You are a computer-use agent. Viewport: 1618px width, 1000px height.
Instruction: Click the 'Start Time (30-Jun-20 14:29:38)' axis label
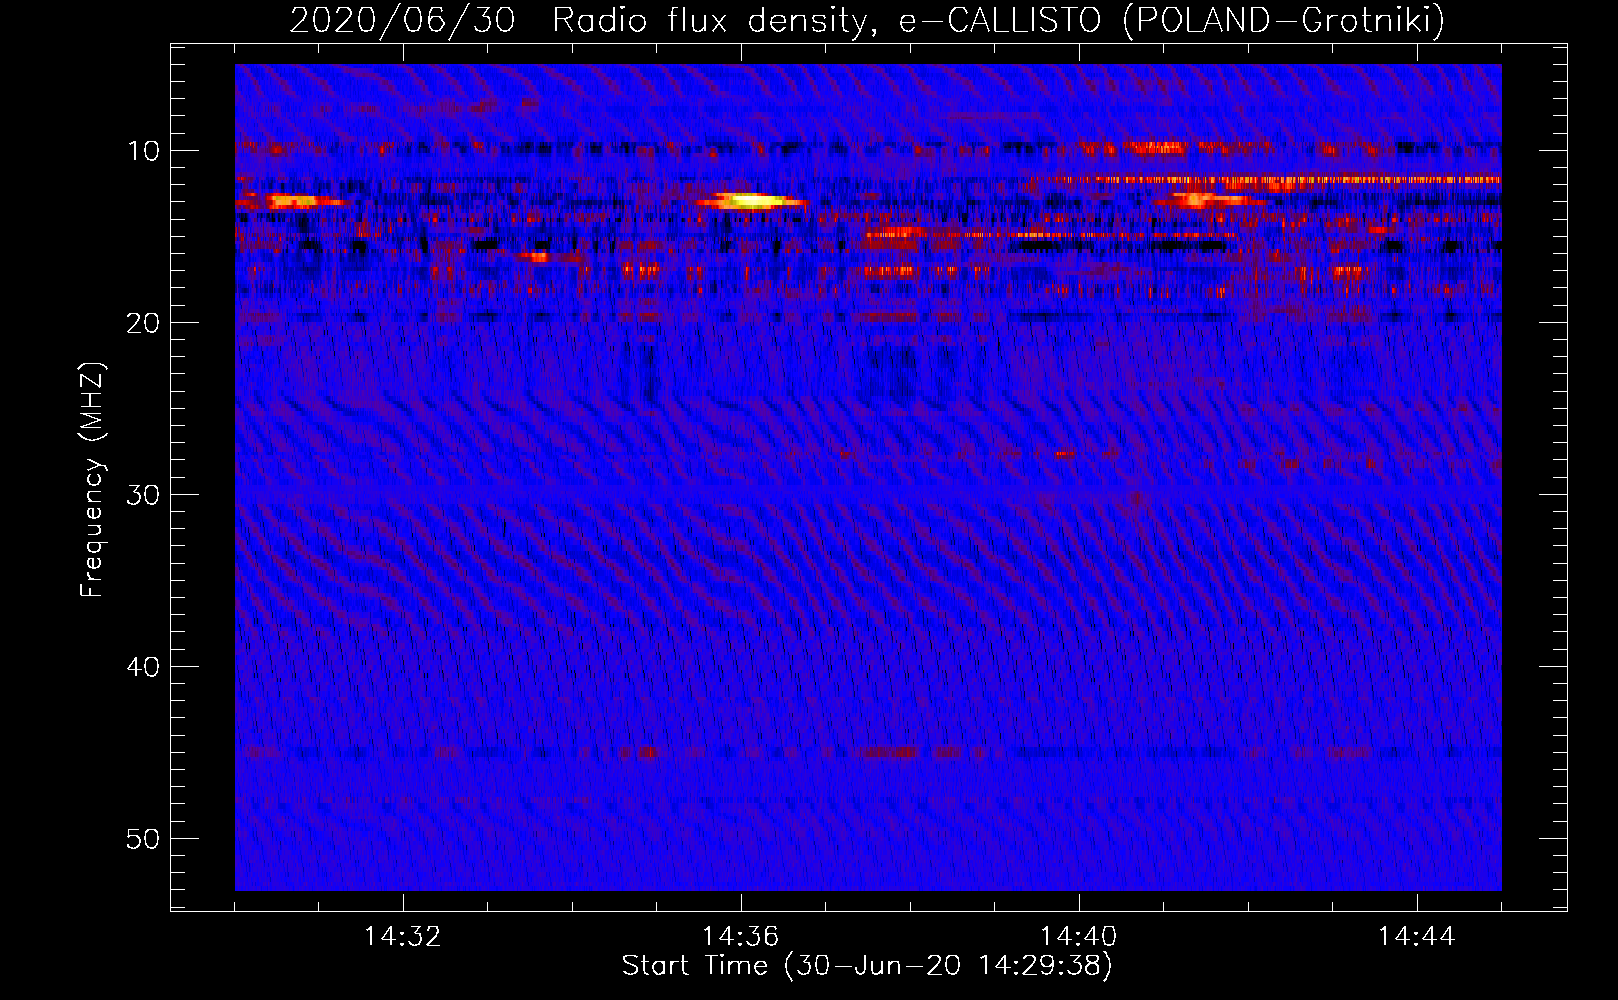[x=867, y=966]
